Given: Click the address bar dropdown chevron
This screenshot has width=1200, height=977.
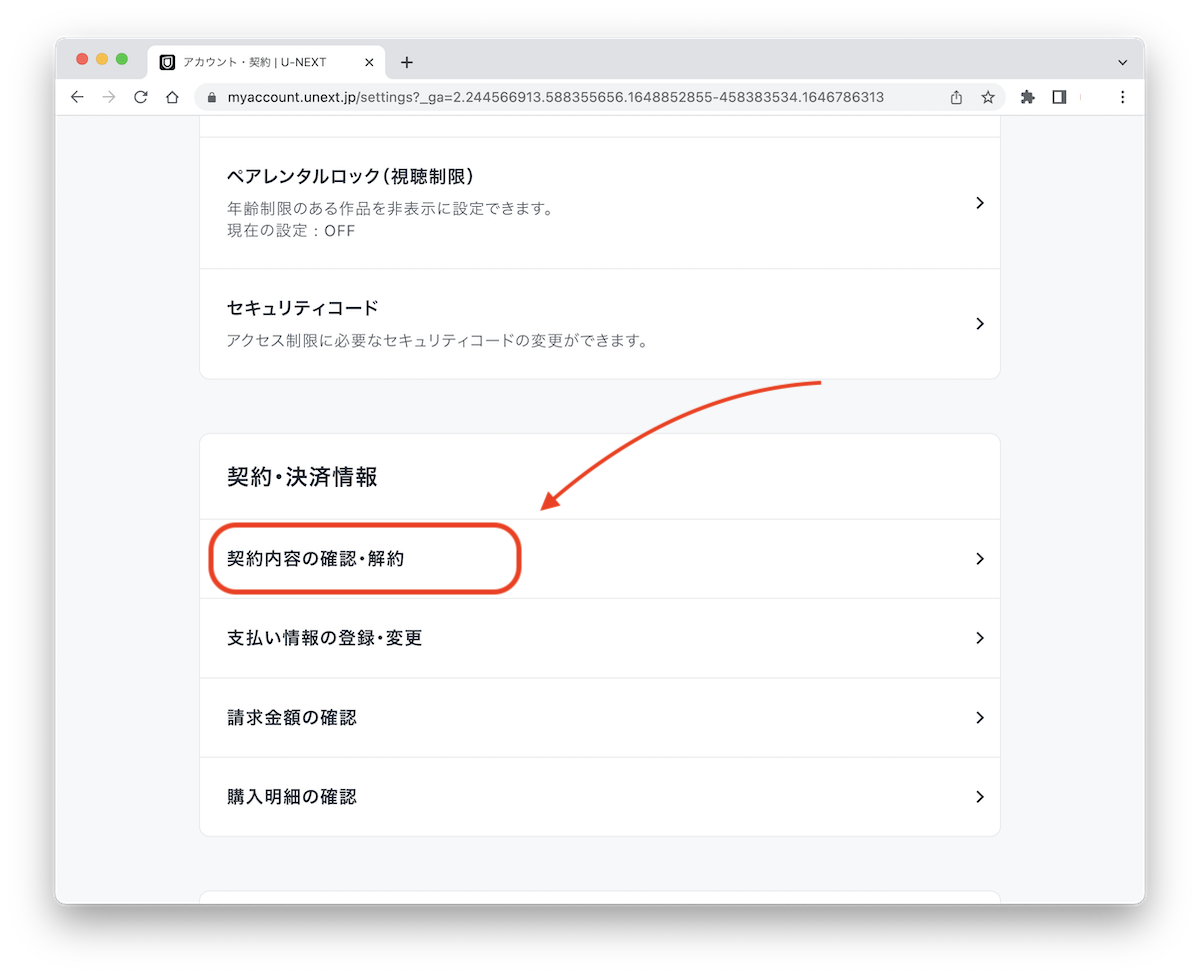Looking at the screenshot, I should click(1122, 62).
